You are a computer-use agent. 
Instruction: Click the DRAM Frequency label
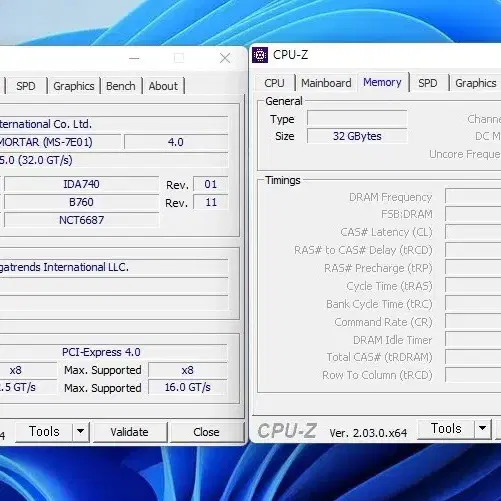(x=390, y=197)
